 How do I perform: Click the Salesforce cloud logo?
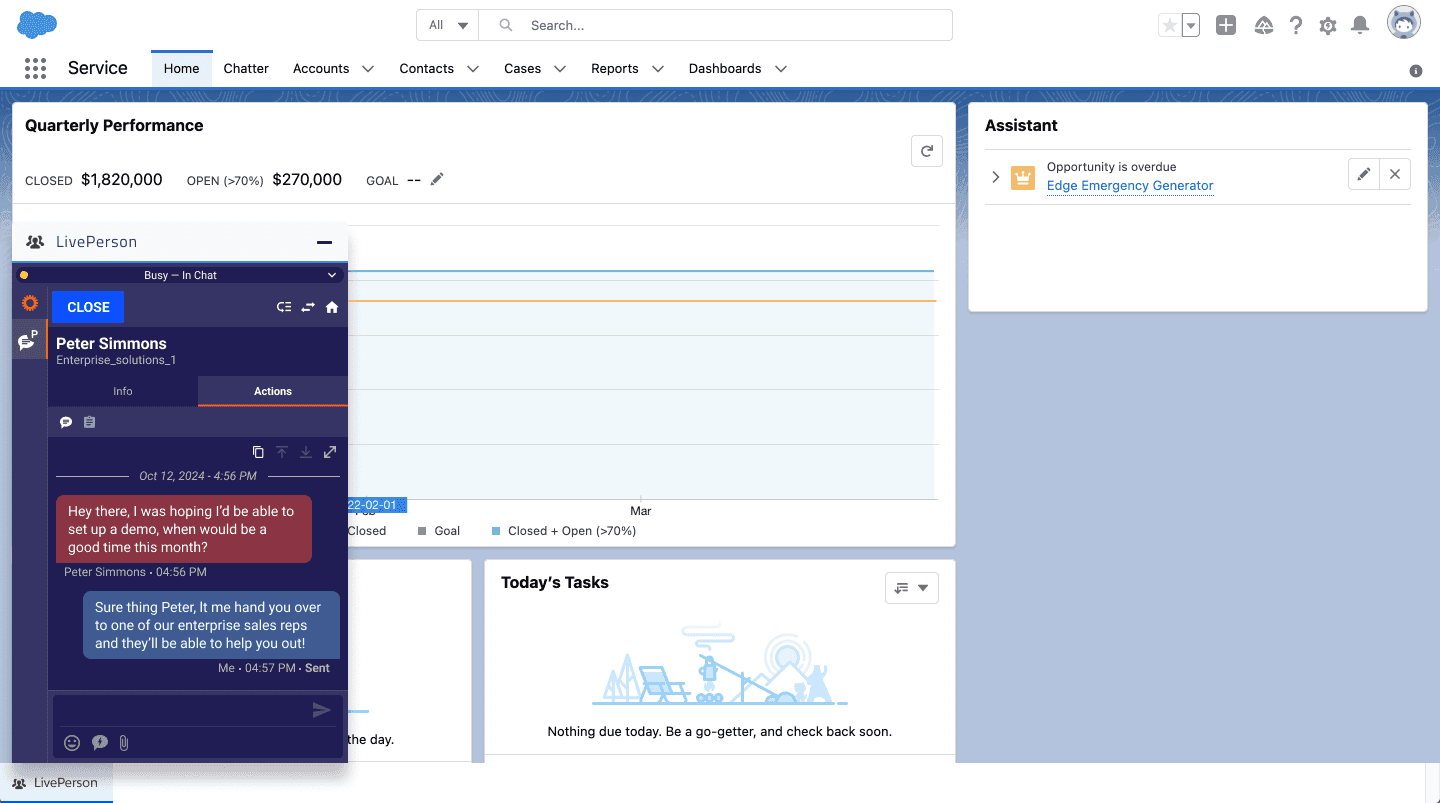[x=37, y=25]
